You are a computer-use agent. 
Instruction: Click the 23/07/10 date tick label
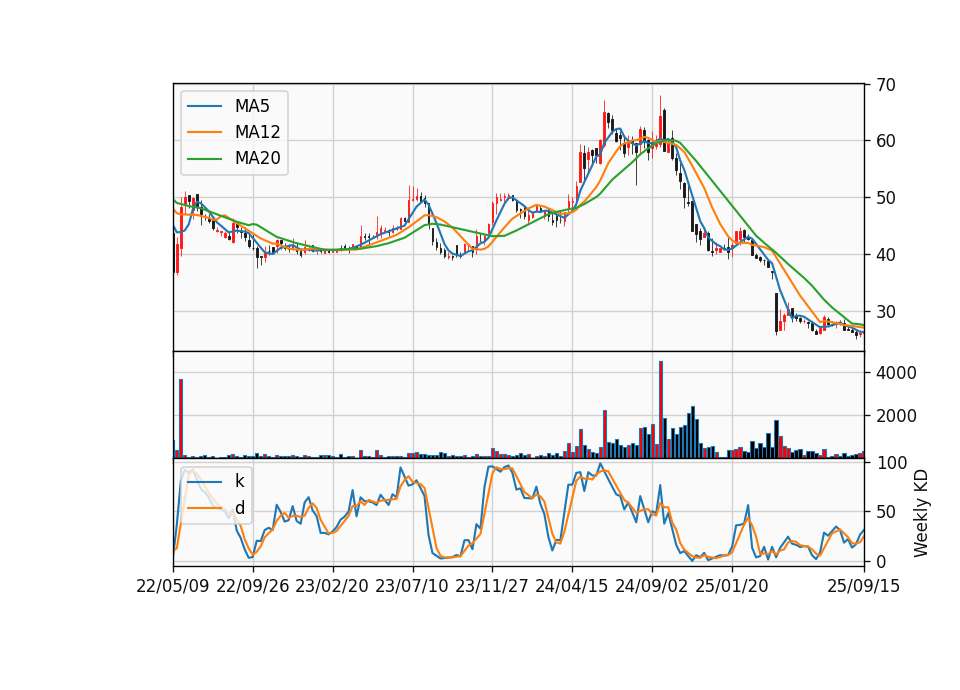pos(412,586)
